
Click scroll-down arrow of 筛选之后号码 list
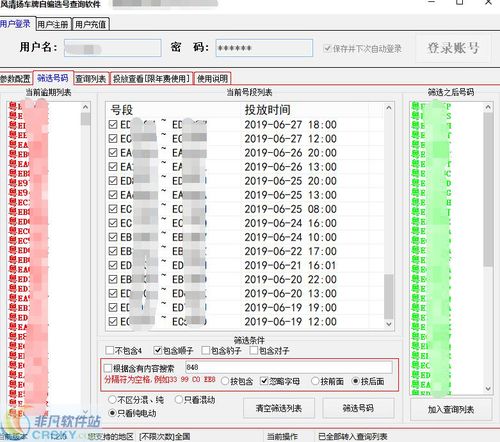488,389
